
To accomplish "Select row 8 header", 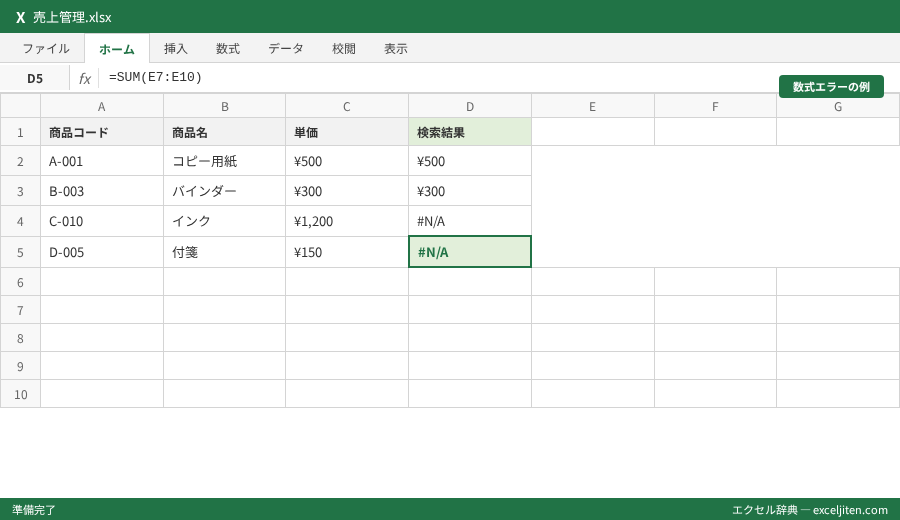I will 21,338.
